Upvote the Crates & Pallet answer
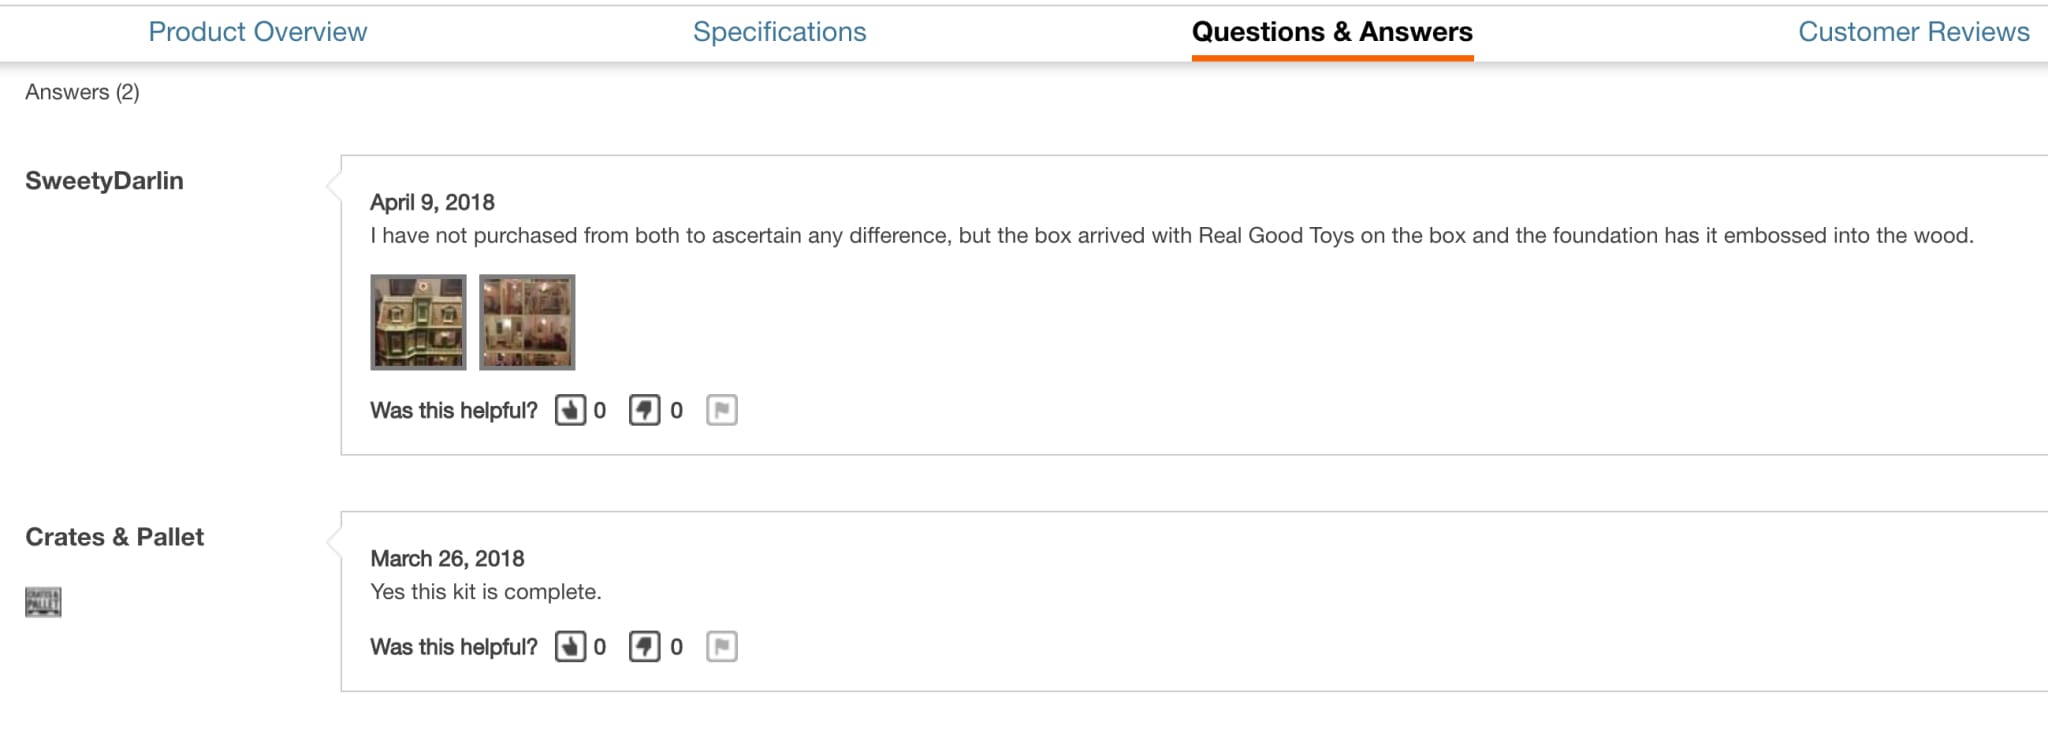Screen dimensions: 2048x741 coord(570,647)
